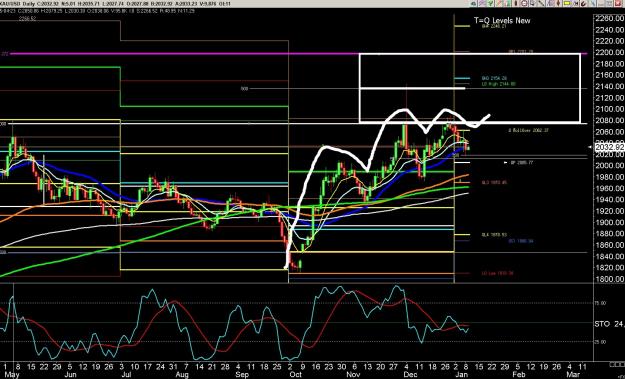Click the 1800.00 price axis label
This screenshot has width=625, height=379.
609,279
